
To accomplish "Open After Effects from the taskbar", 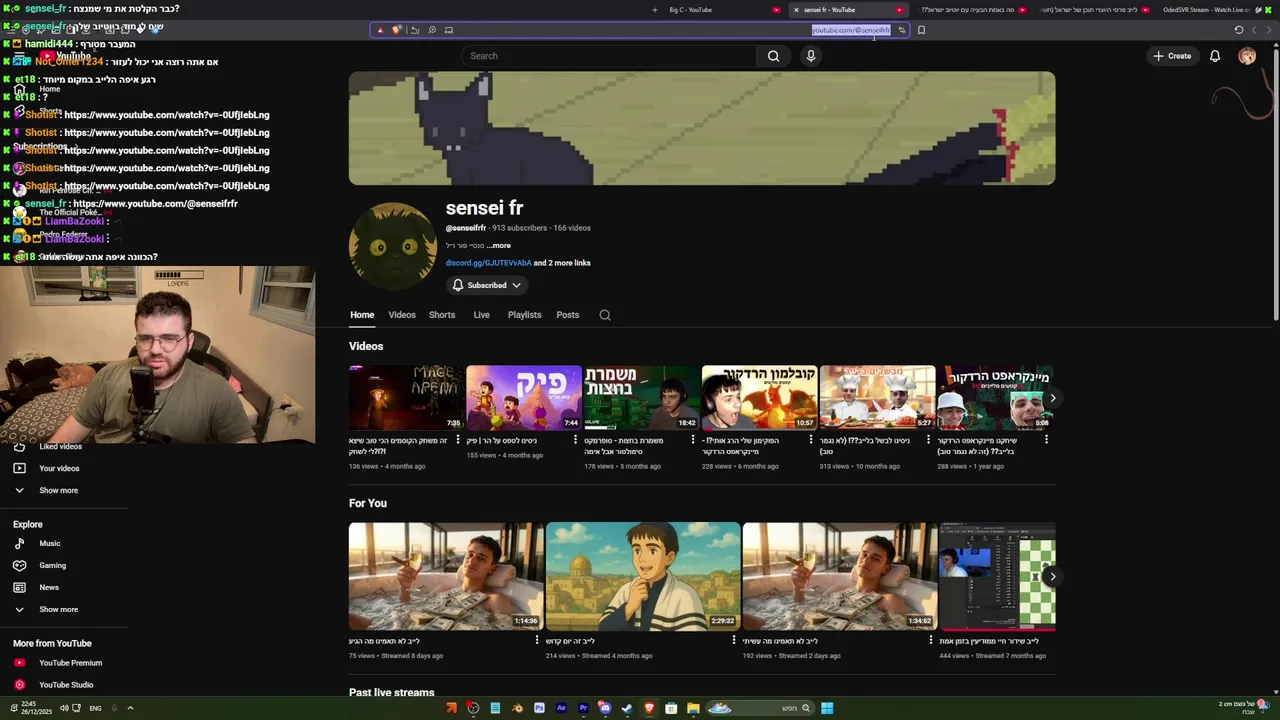I will [561, 708].
